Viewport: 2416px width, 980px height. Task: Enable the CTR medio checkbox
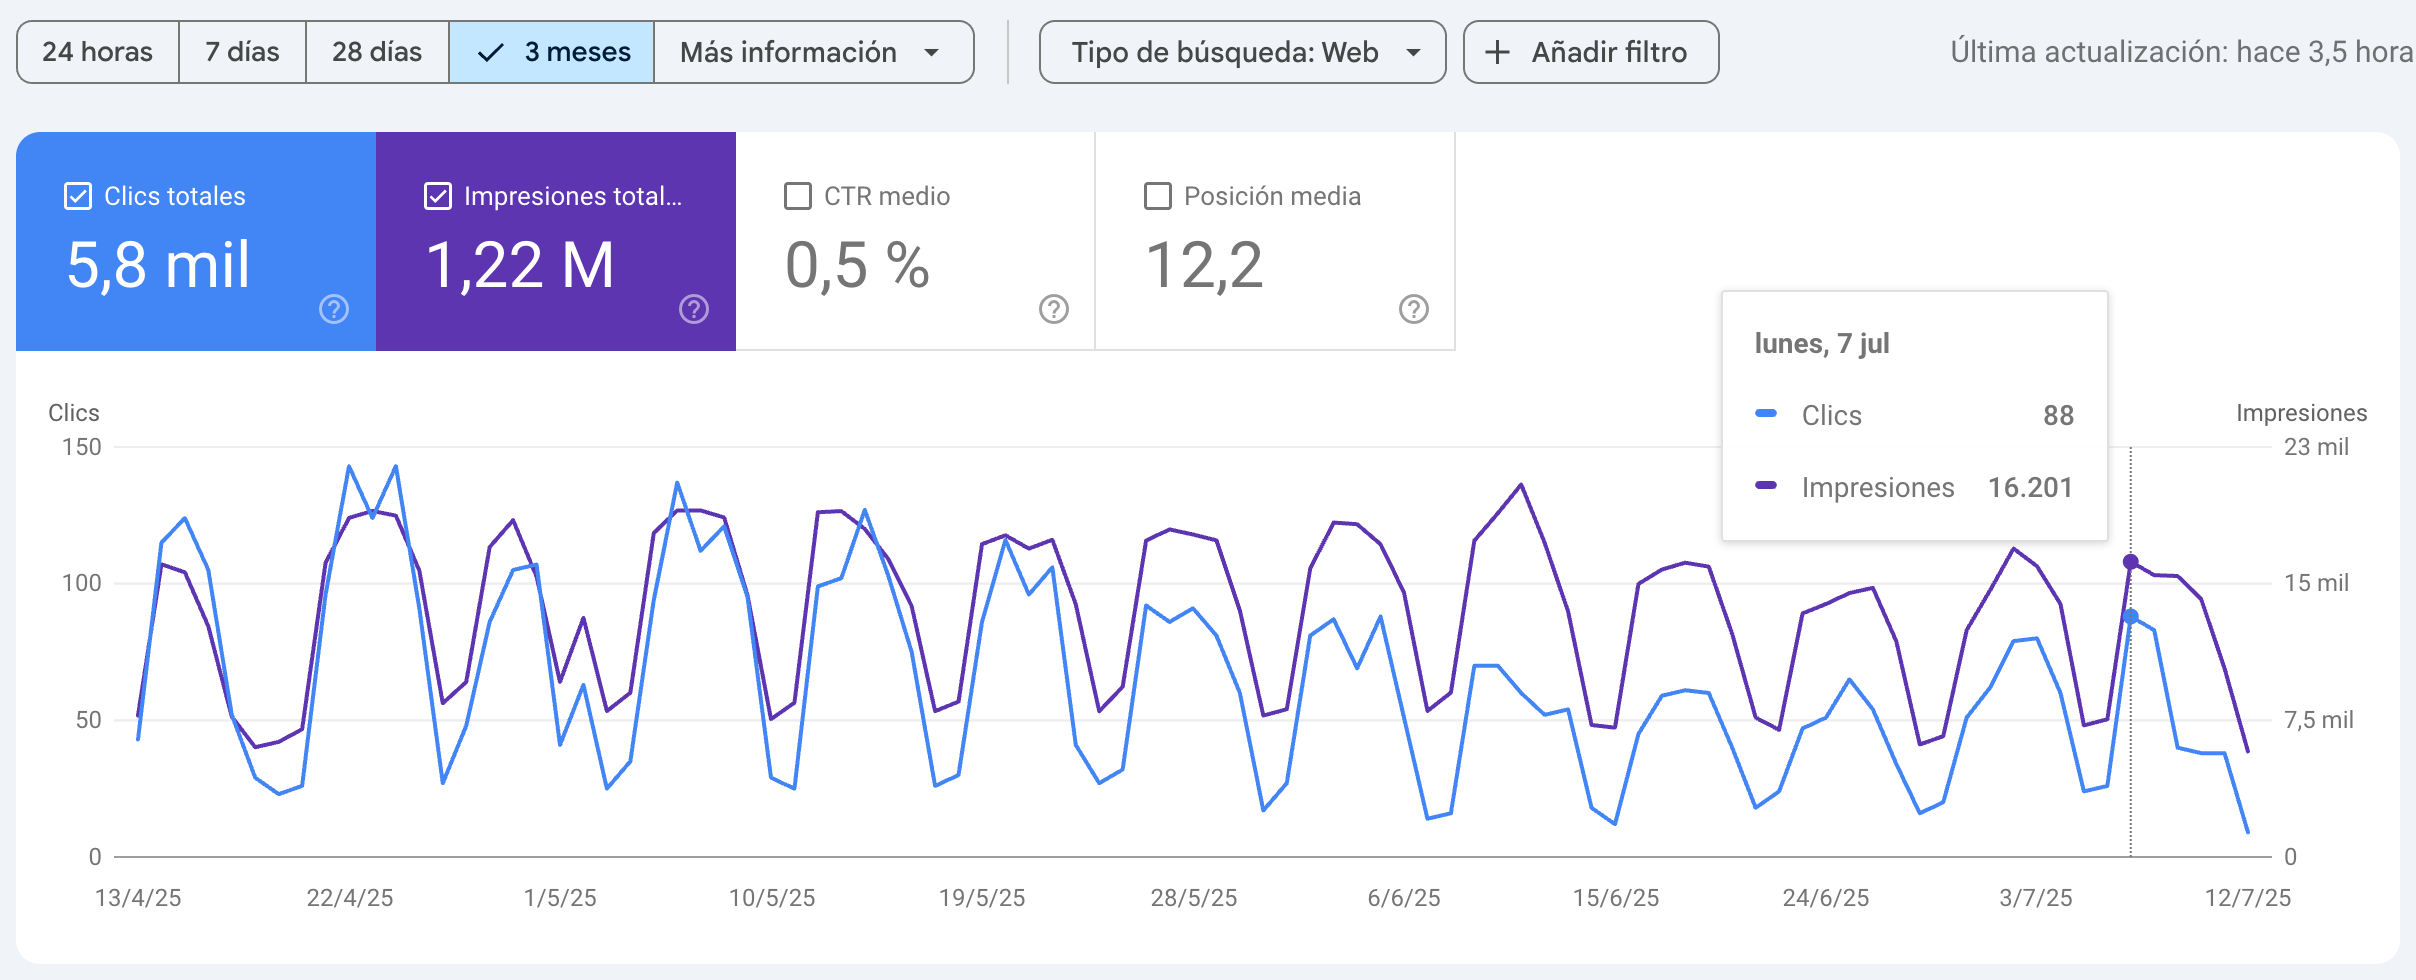tap(798, 196)
